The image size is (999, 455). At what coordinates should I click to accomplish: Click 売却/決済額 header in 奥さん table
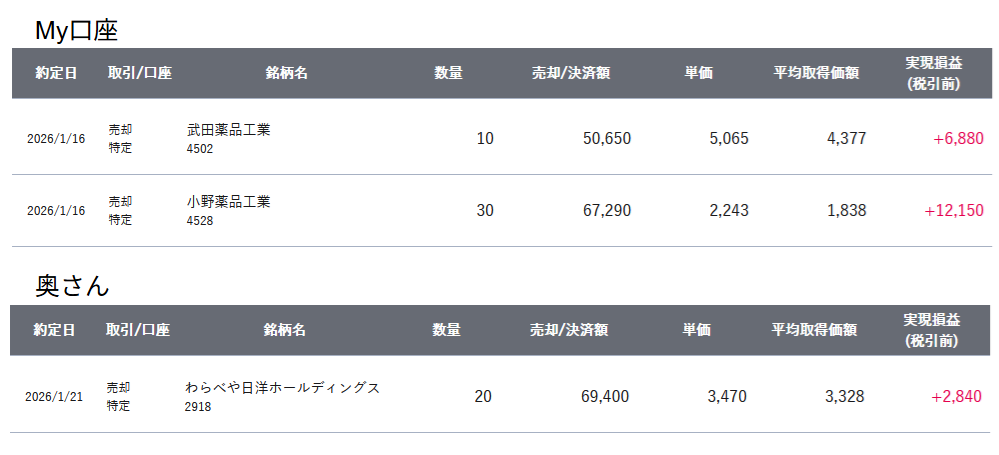569,330
